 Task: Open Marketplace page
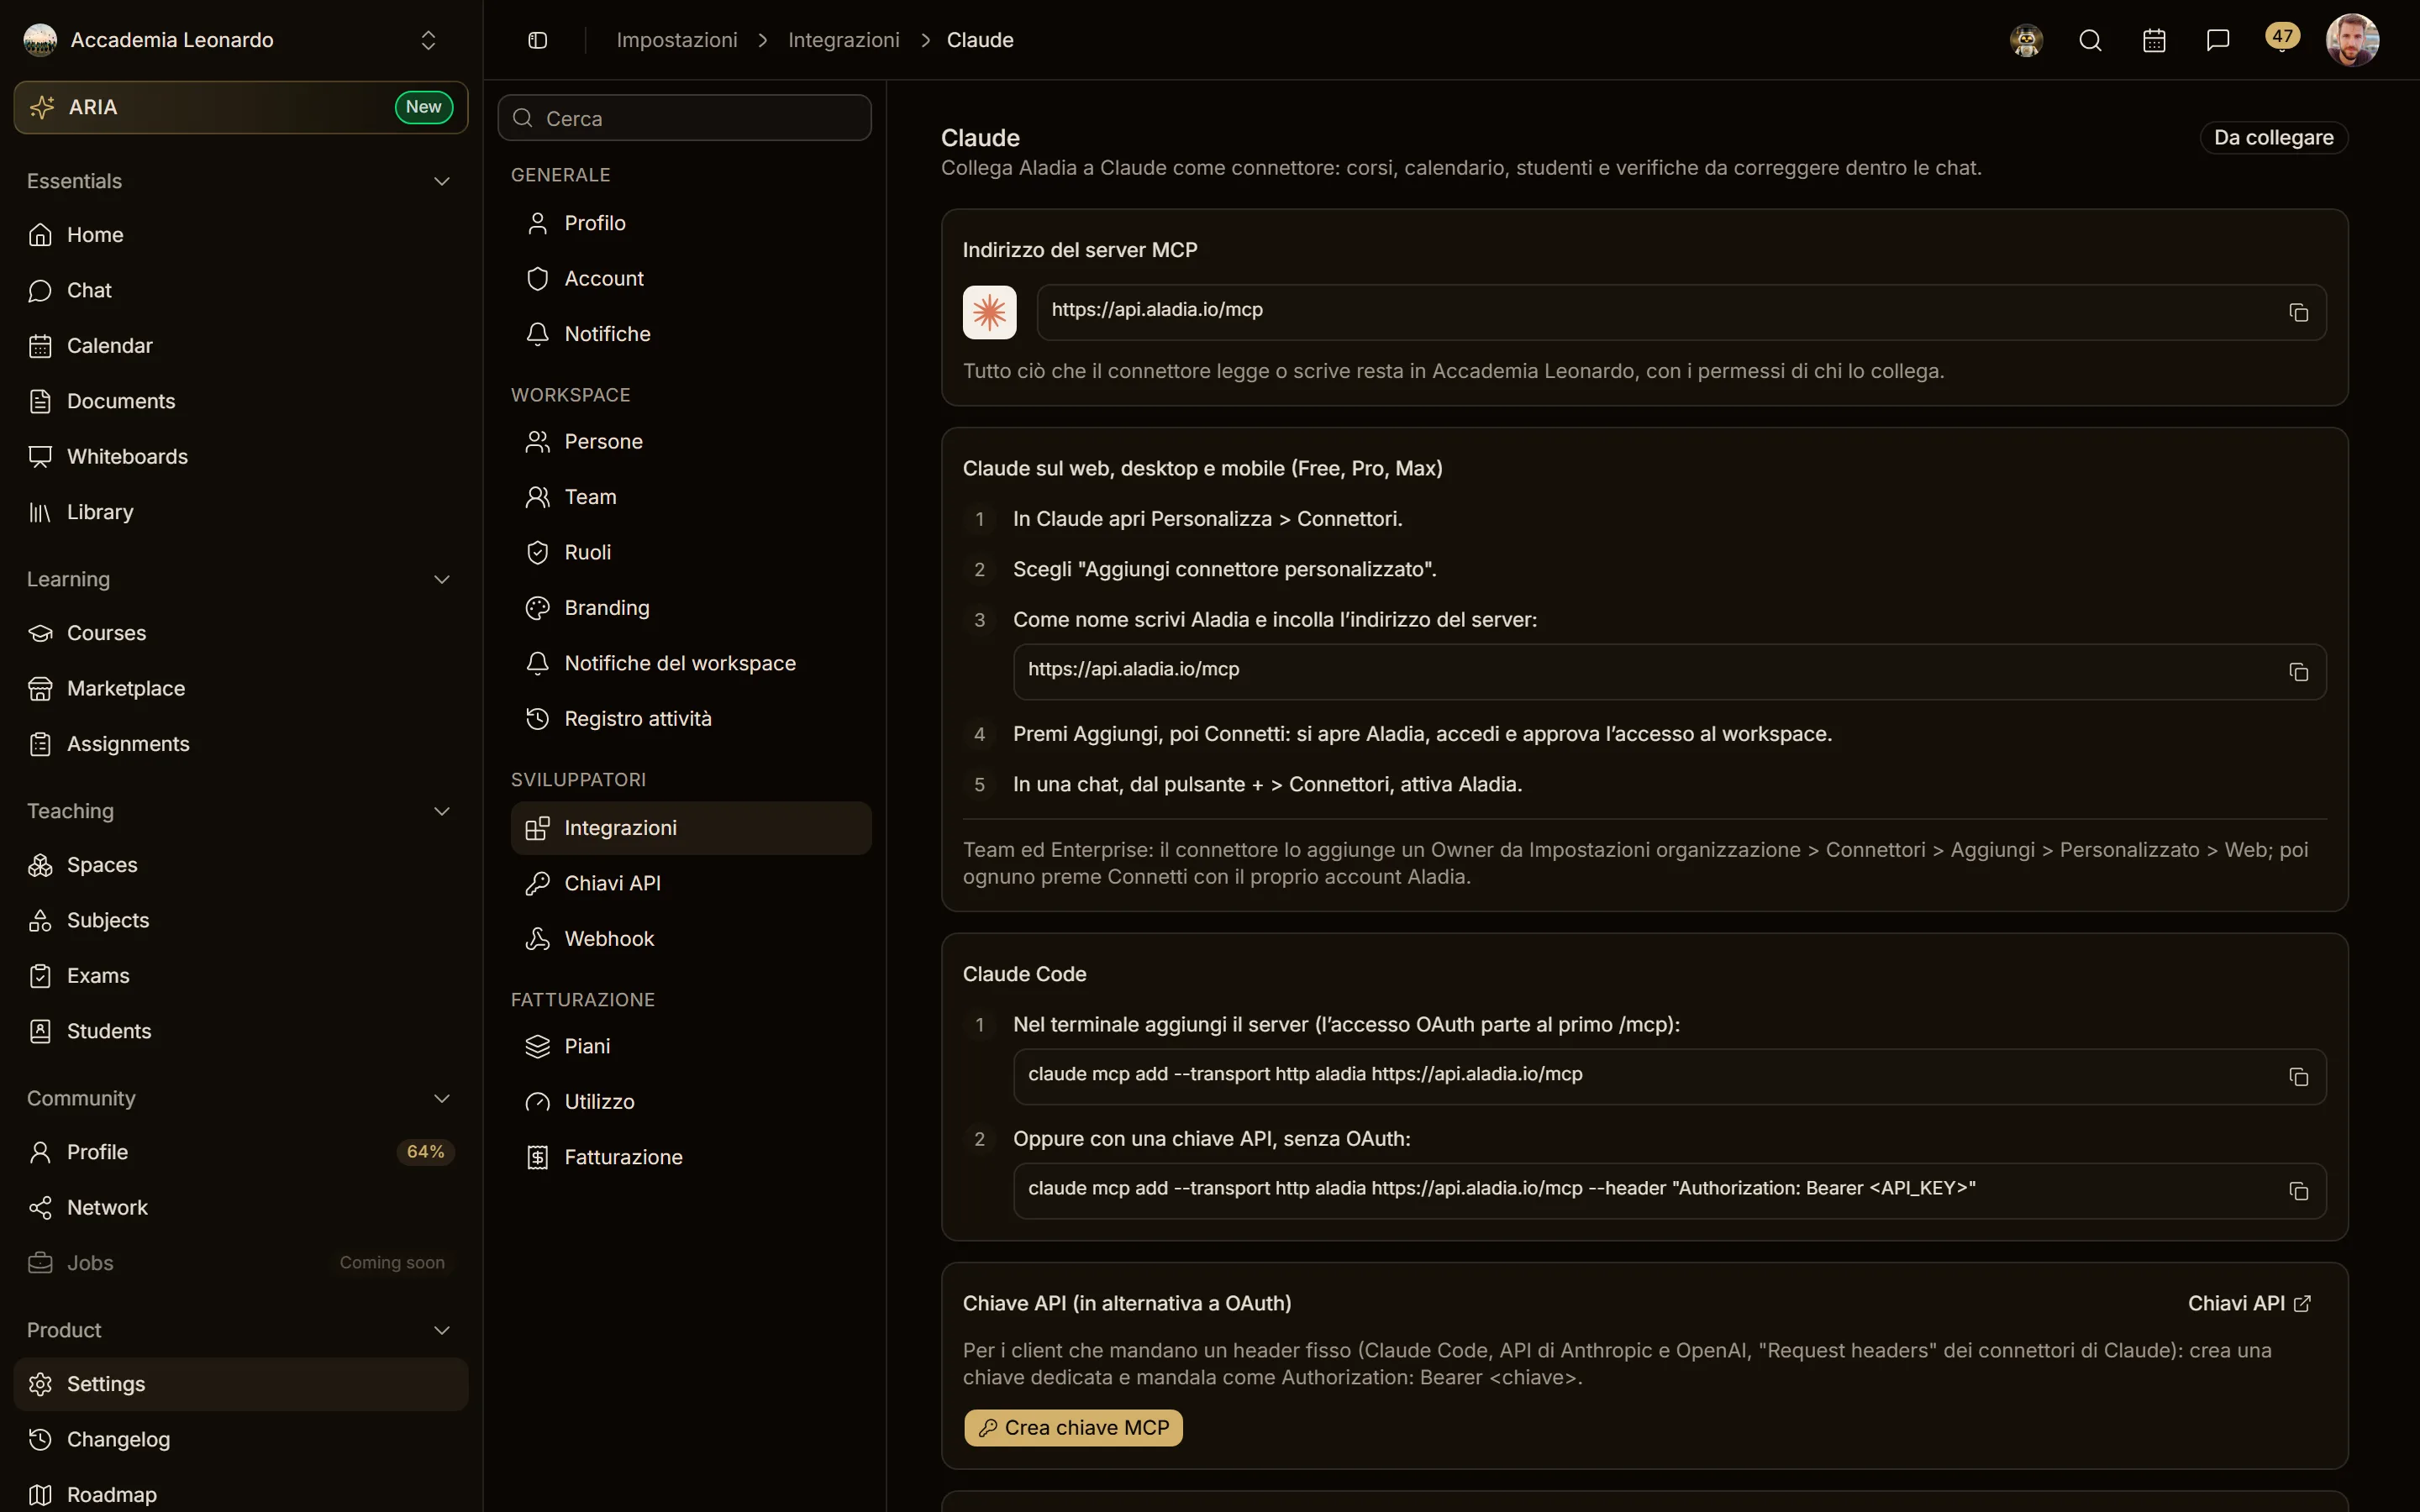[241, 689]
